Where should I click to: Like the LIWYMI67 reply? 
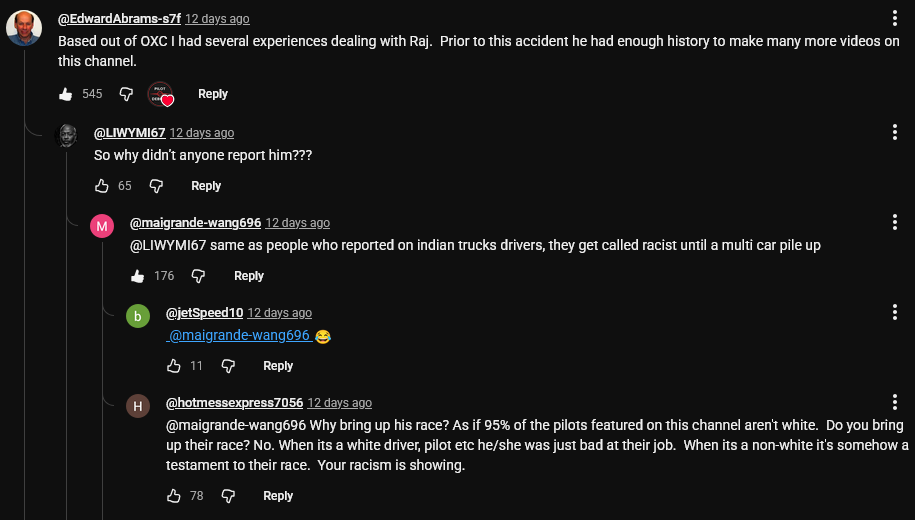tap(102, 186)
